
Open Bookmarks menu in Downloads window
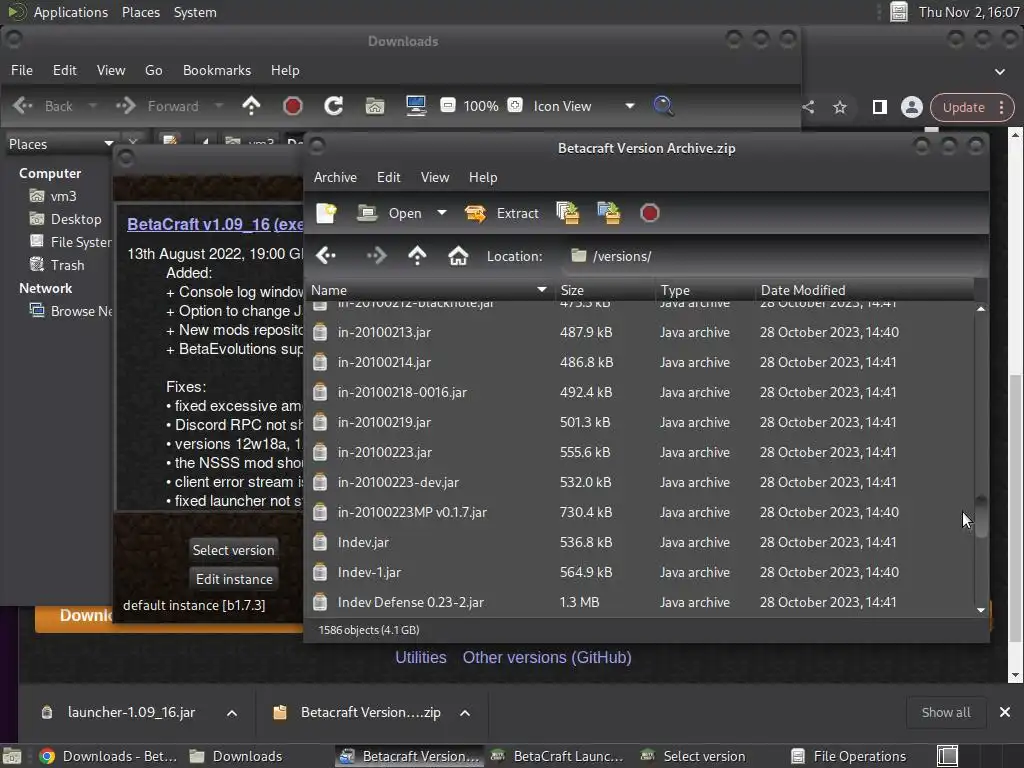pos(217,70)
